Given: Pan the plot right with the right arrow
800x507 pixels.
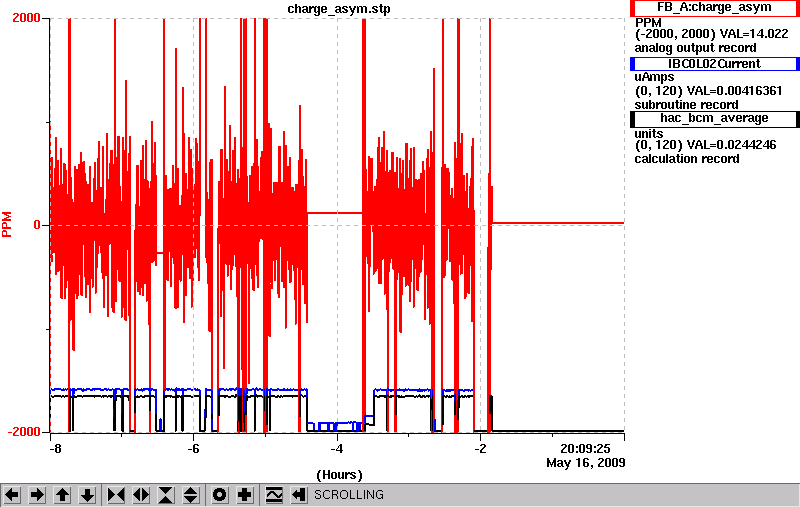Looking at the screenshot, I should (37, 495).
